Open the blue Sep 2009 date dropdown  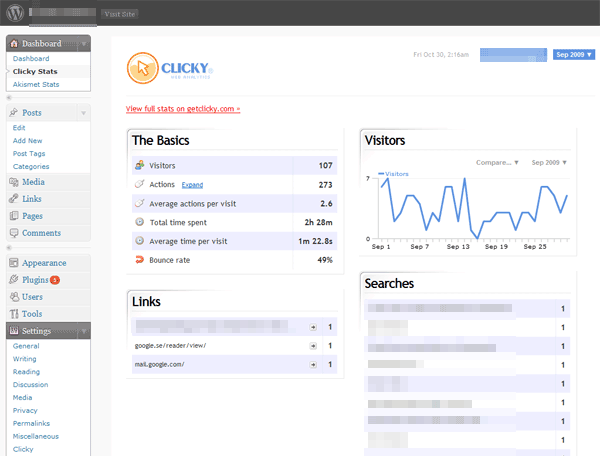[574, 55]
